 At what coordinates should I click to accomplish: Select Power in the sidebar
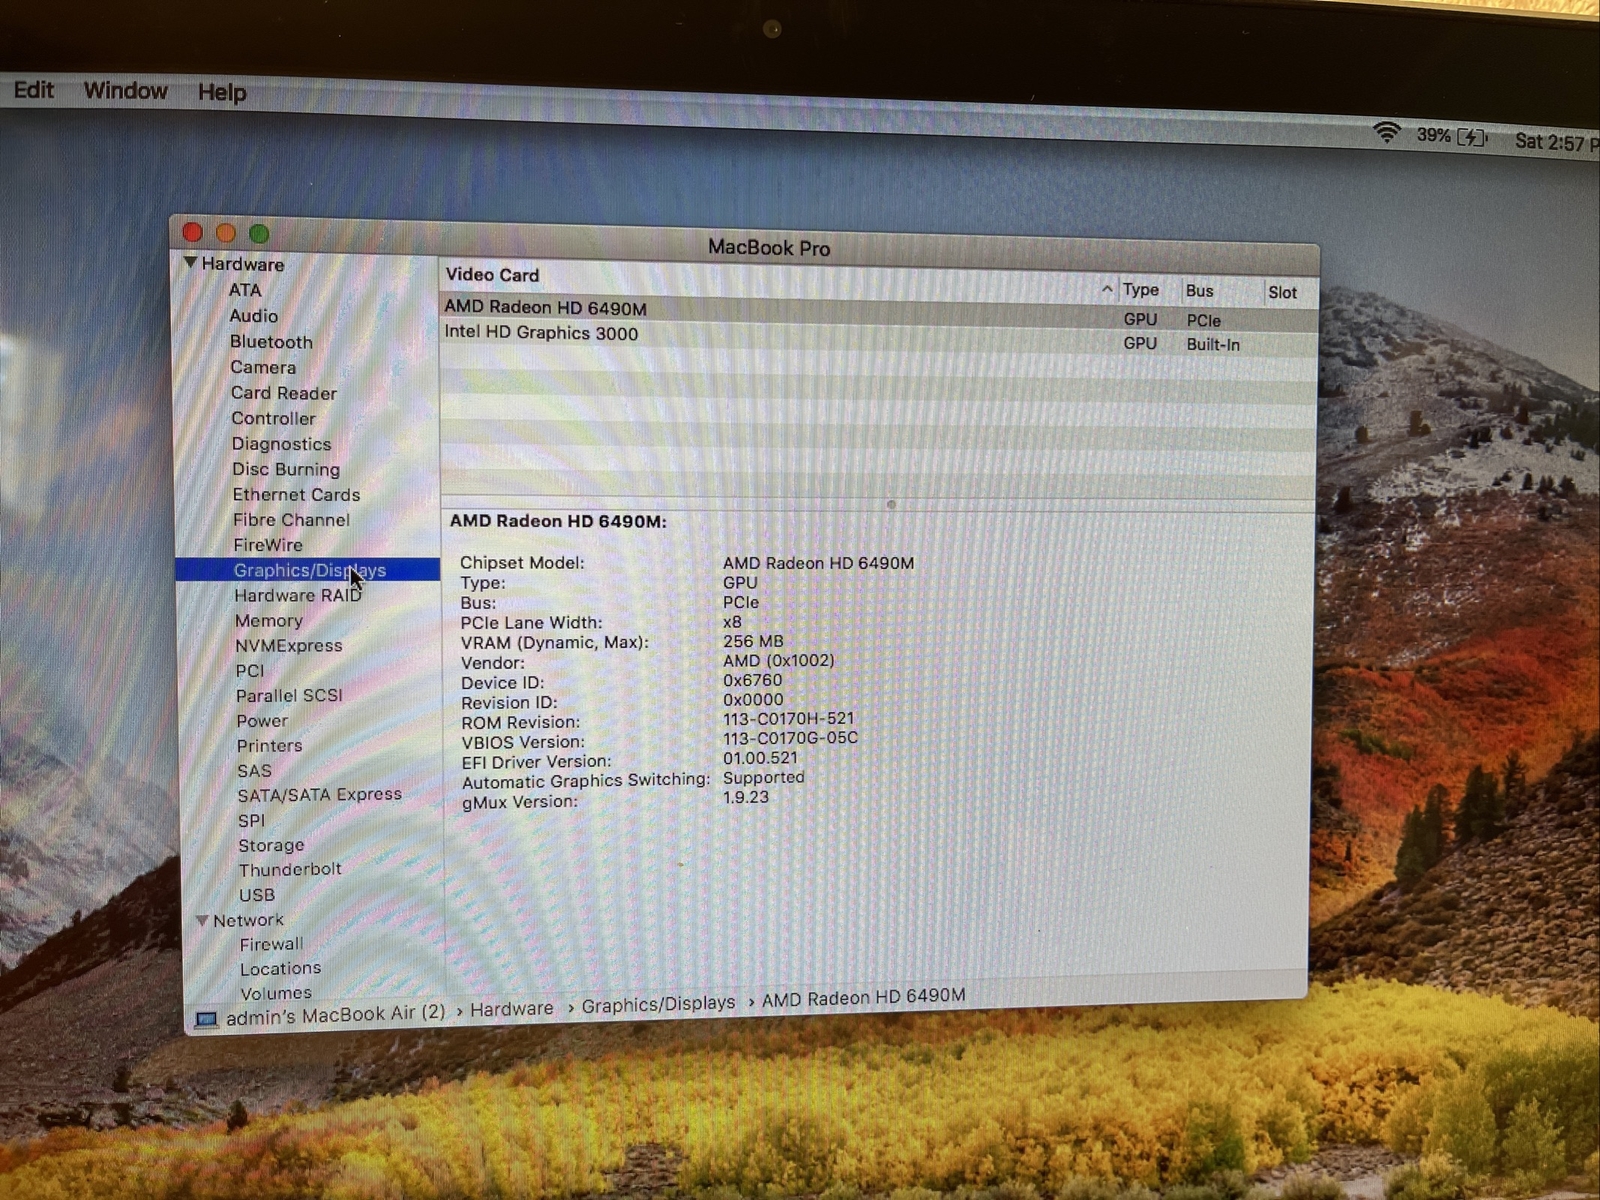pyautogui.click(x=262, y=721)
